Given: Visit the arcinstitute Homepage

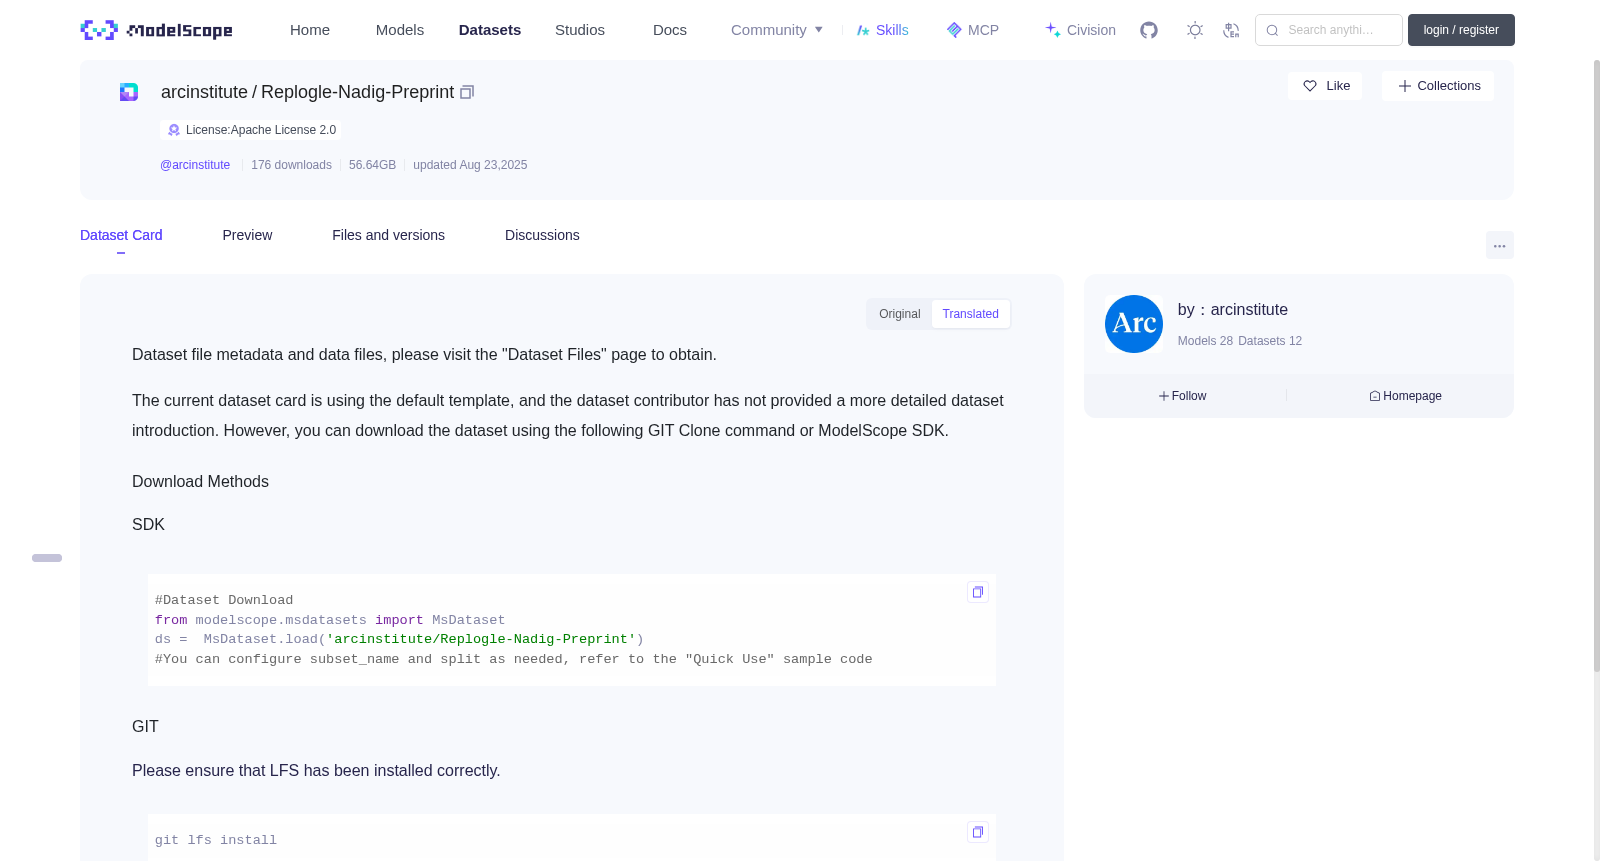Looking at the screenshot, I should pyautogui.click(x=1405, y=396).
